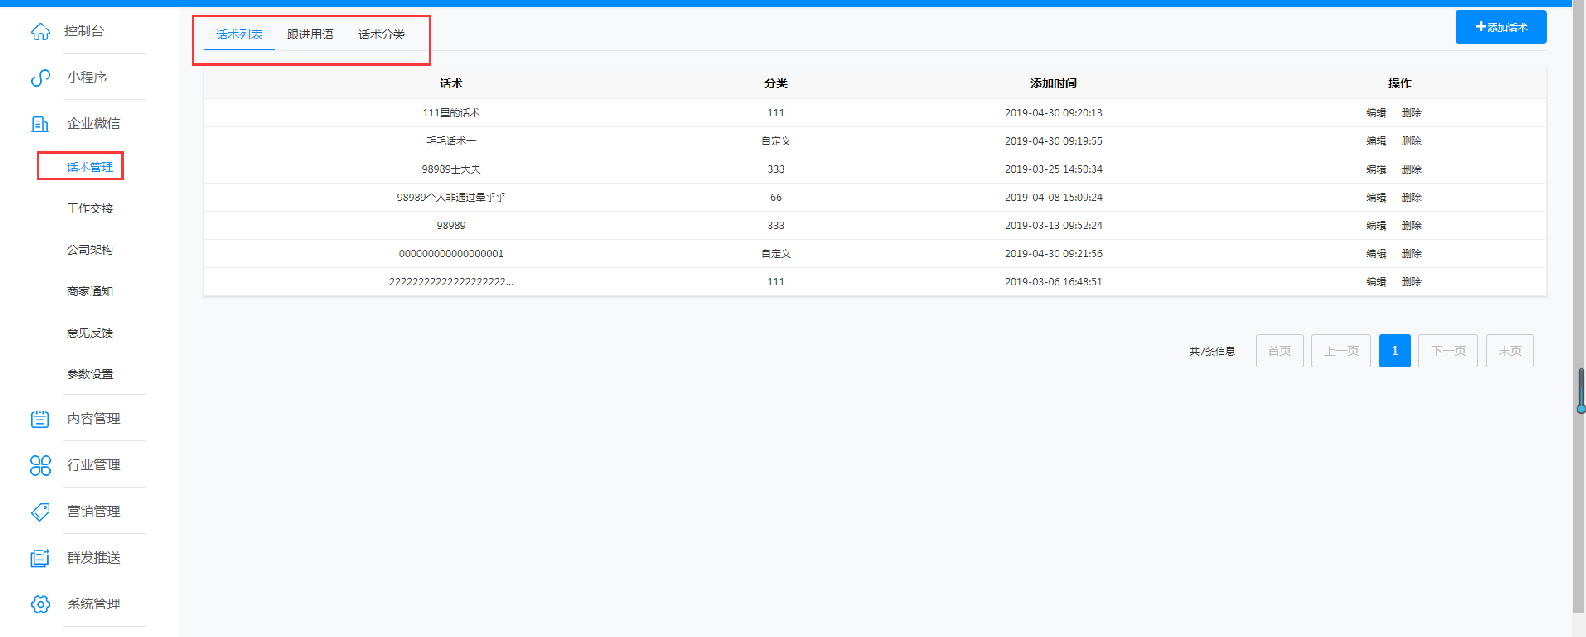Delete the row dated 2019-04-30 09:19:55
The width and height of the screenshot is (1586, 637).
click(x=1411, y=141)
